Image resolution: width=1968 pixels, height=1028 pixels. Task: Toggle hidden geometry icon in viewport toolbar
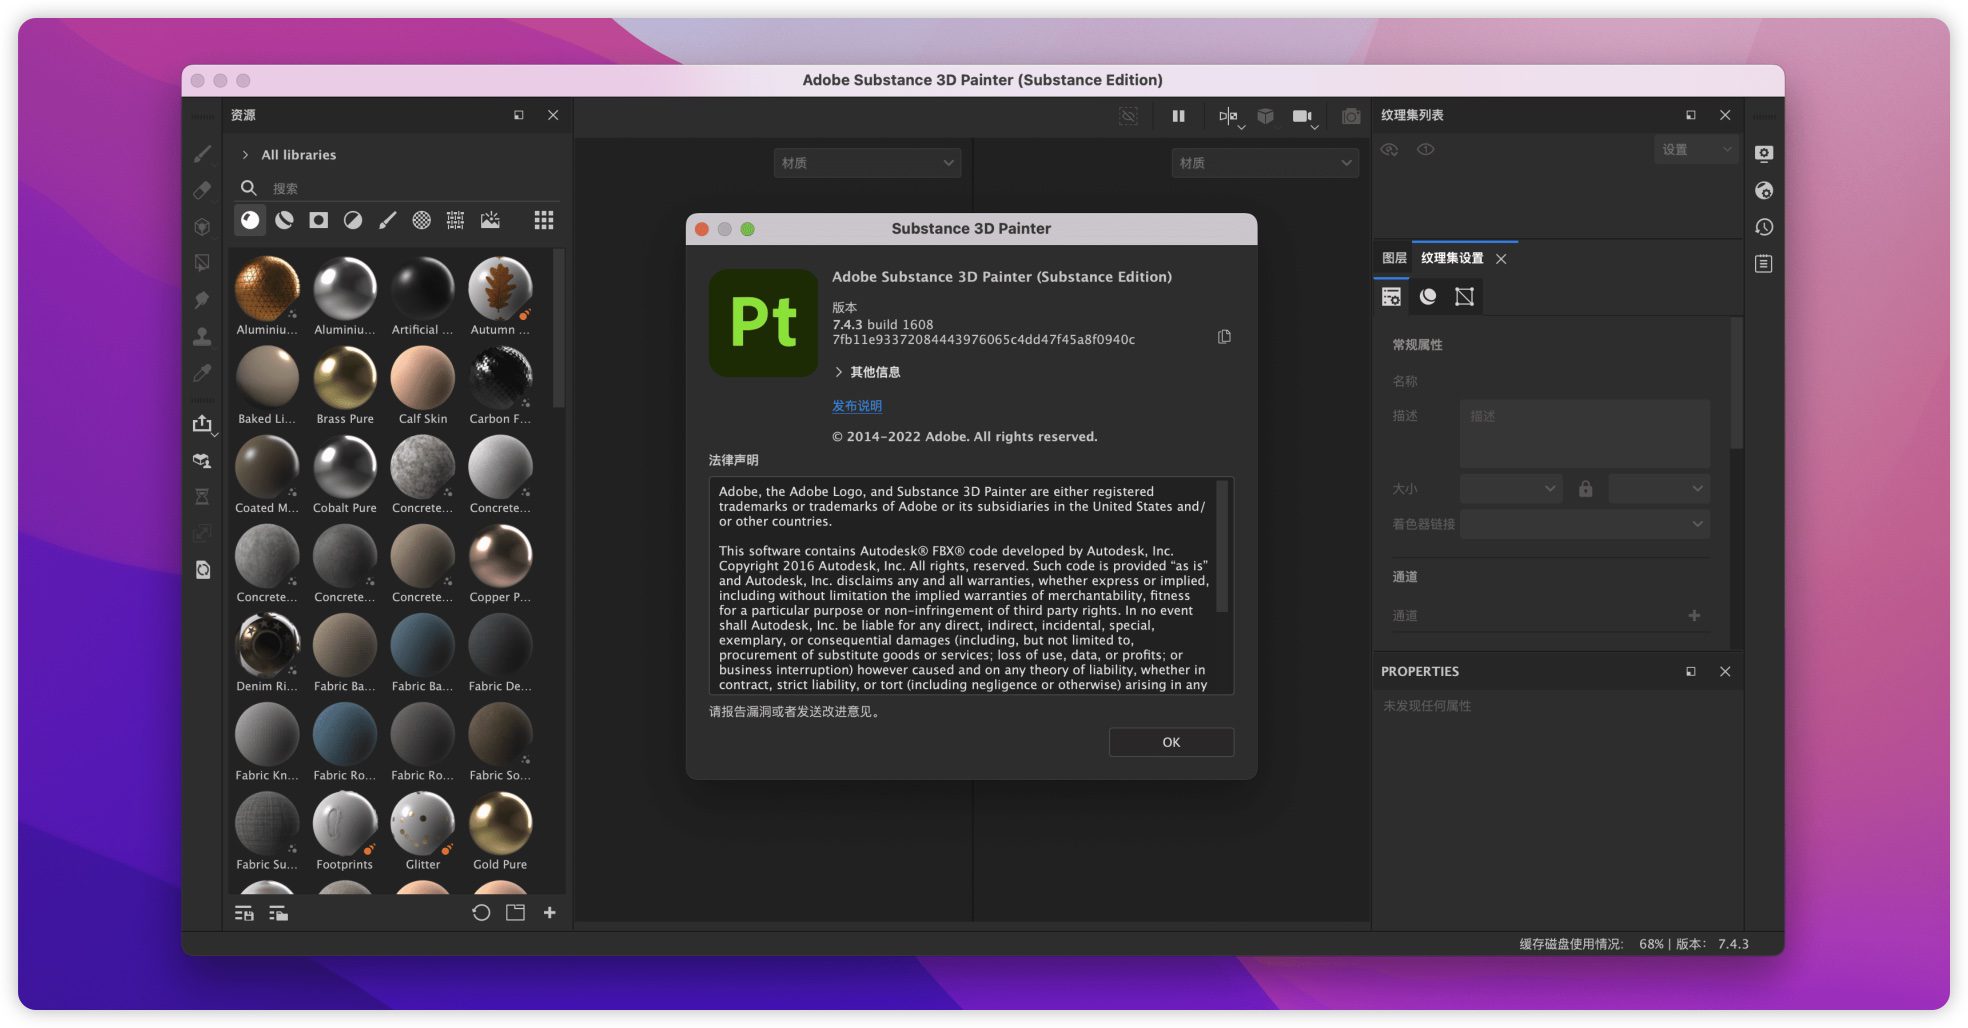coord(1129,116)
